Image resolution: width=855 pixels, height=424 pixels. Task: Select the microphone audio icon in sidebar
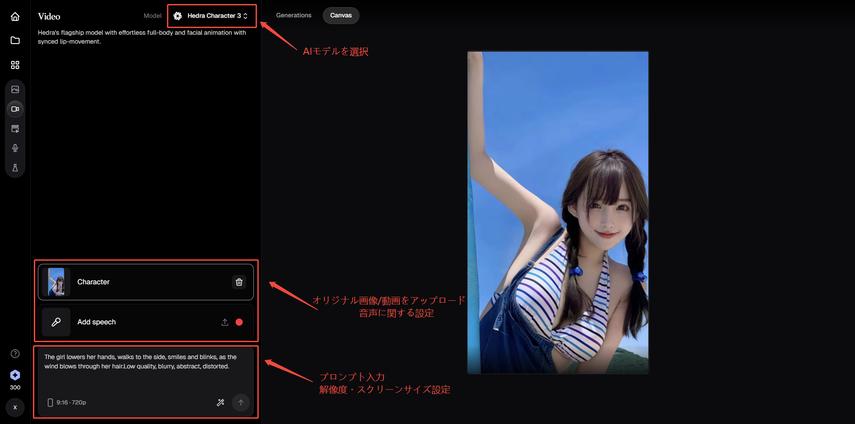pos(15,148)
